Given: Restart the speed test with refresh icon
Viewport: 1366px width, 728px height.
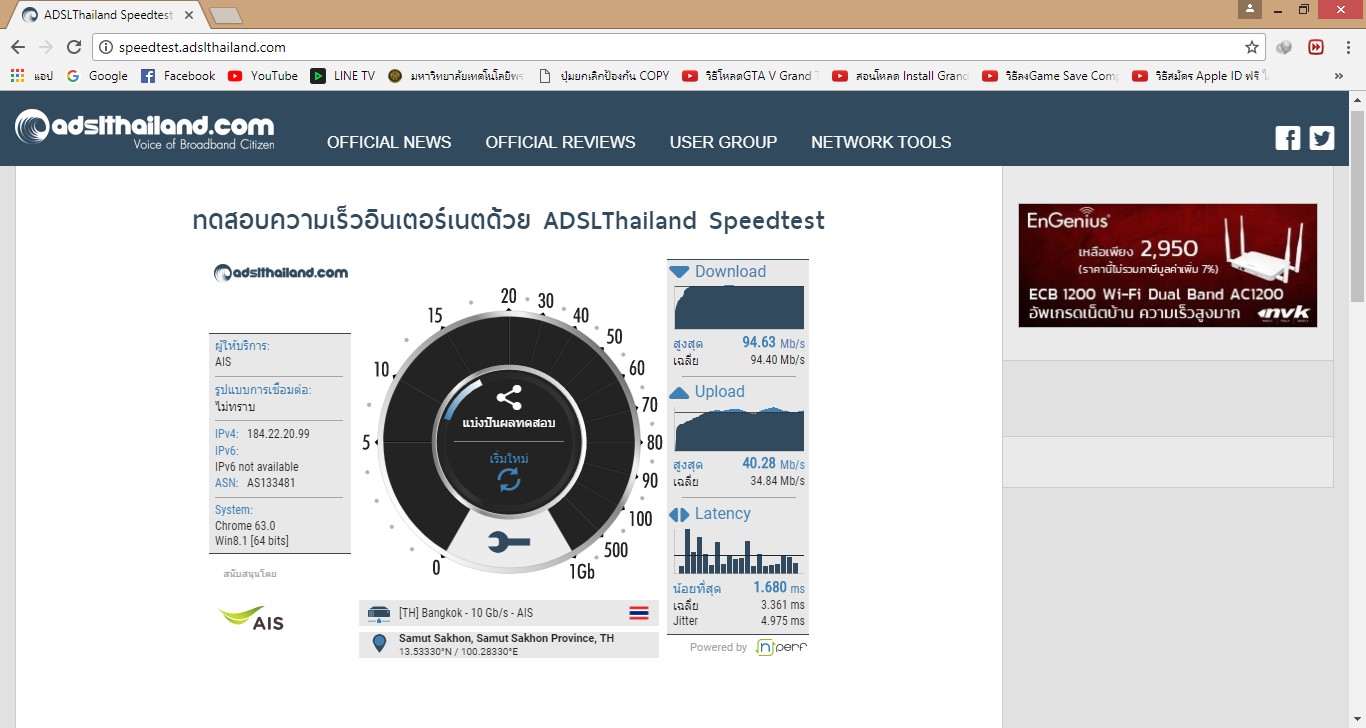Looking at the screenshot, I should [509, 480].
